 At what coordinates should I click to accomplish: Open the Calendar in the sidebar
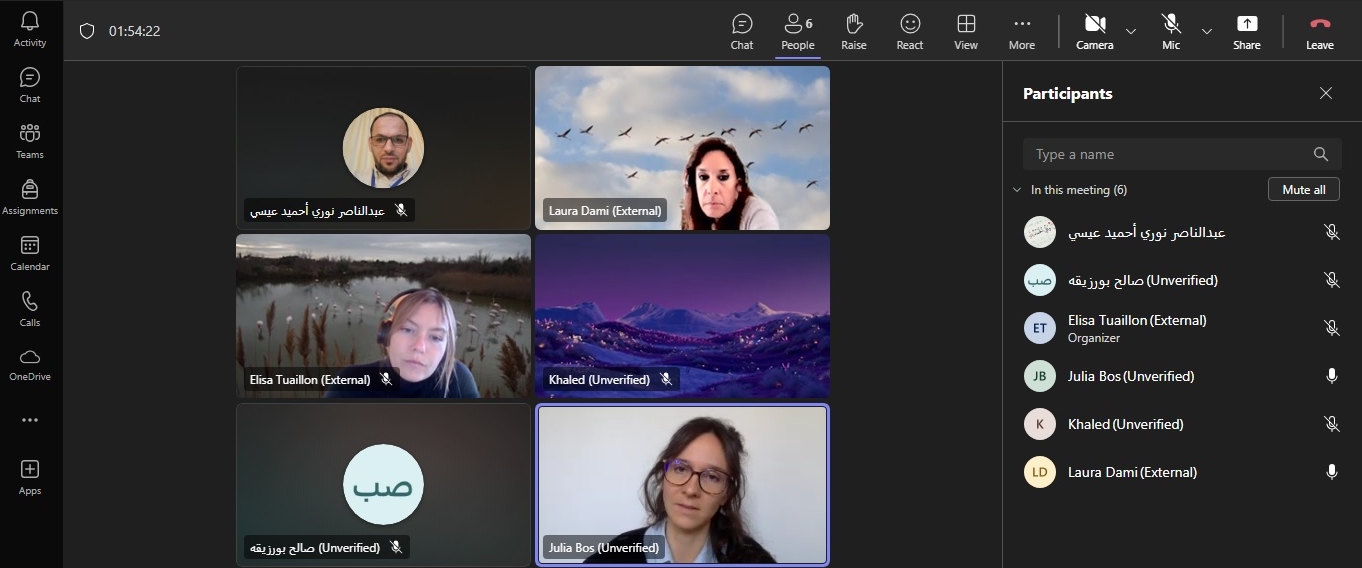[x=30, y=253]
